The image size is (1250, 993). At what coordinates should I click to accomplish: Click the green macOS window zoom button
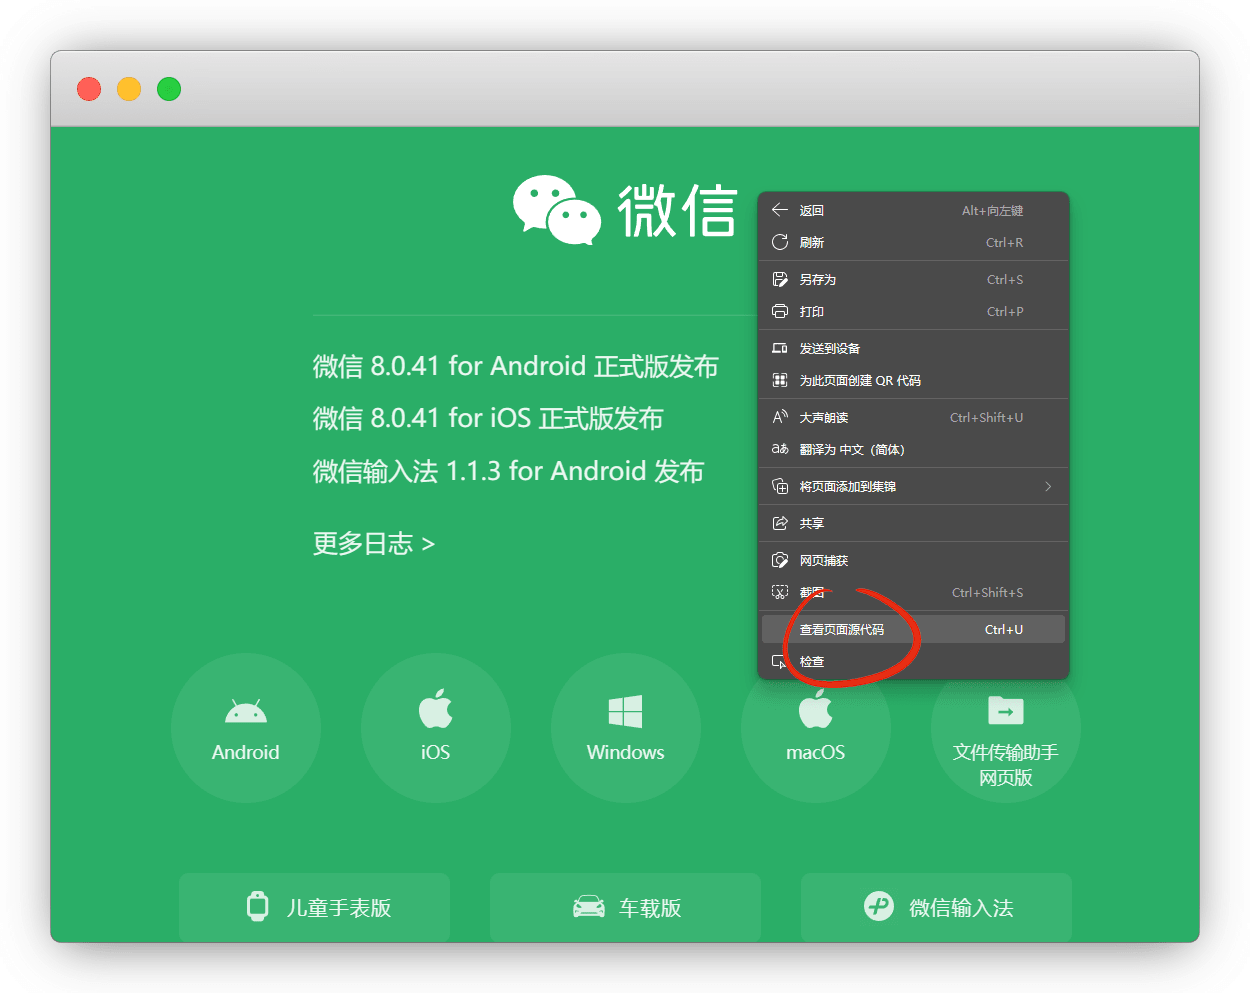169,89
